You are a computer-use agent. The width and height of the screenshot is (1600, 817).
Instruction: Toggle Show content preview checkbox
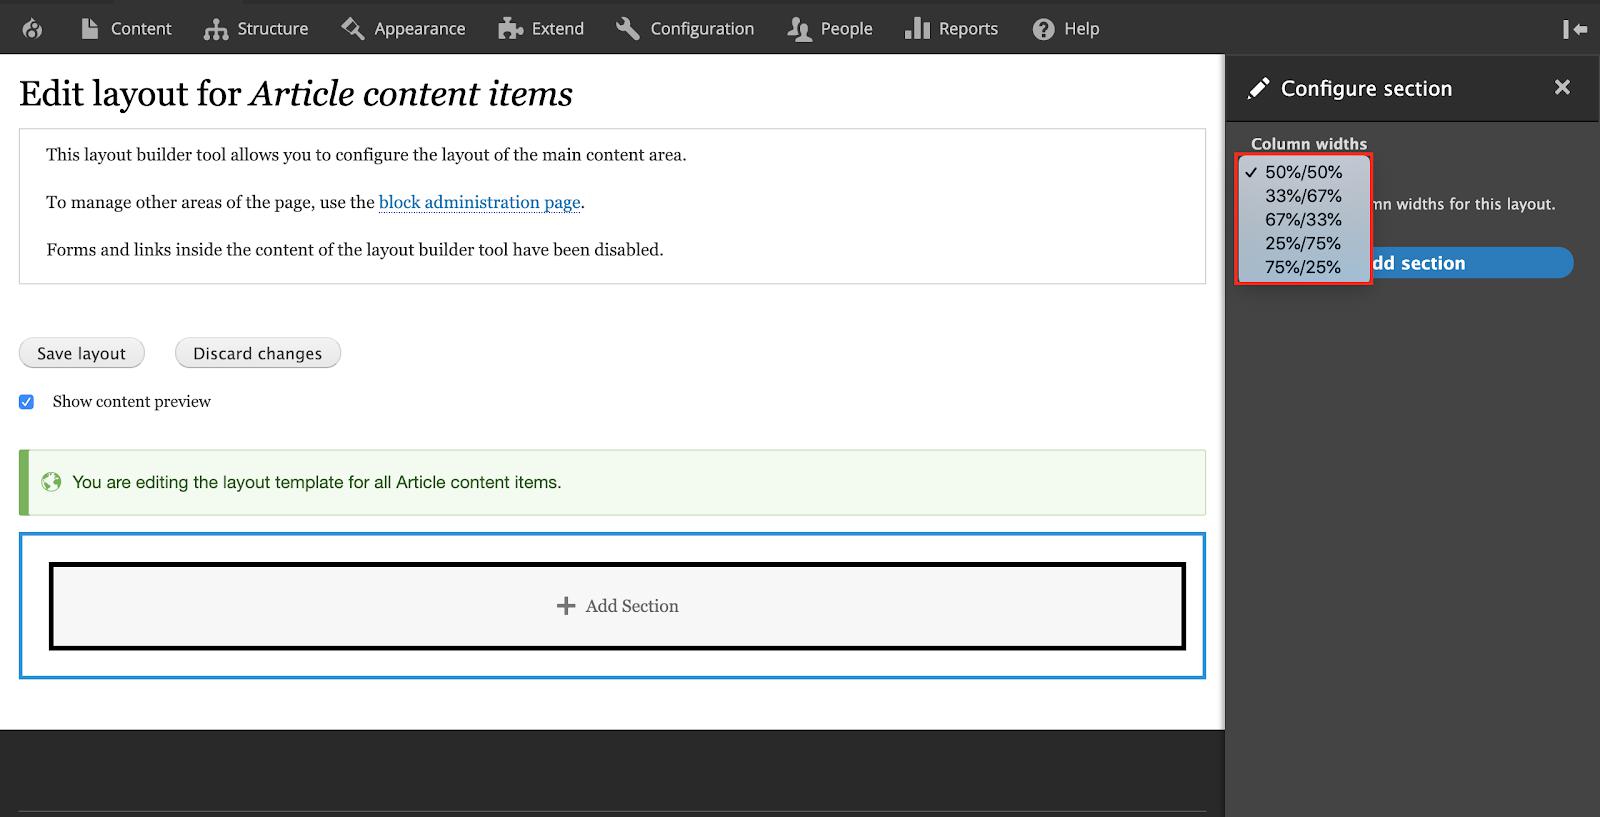point(27,402)
